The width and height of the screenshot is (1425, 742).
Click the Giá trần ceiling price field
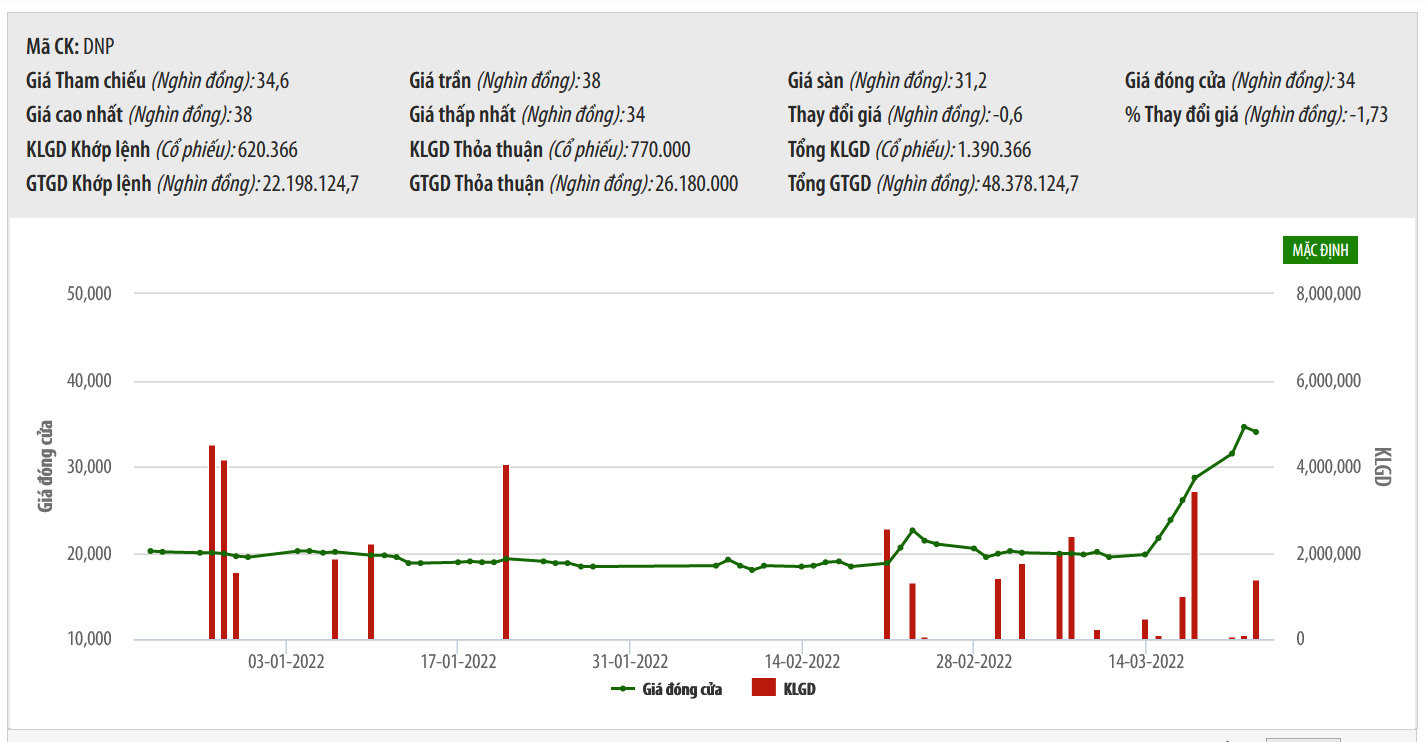pos(505,81)
